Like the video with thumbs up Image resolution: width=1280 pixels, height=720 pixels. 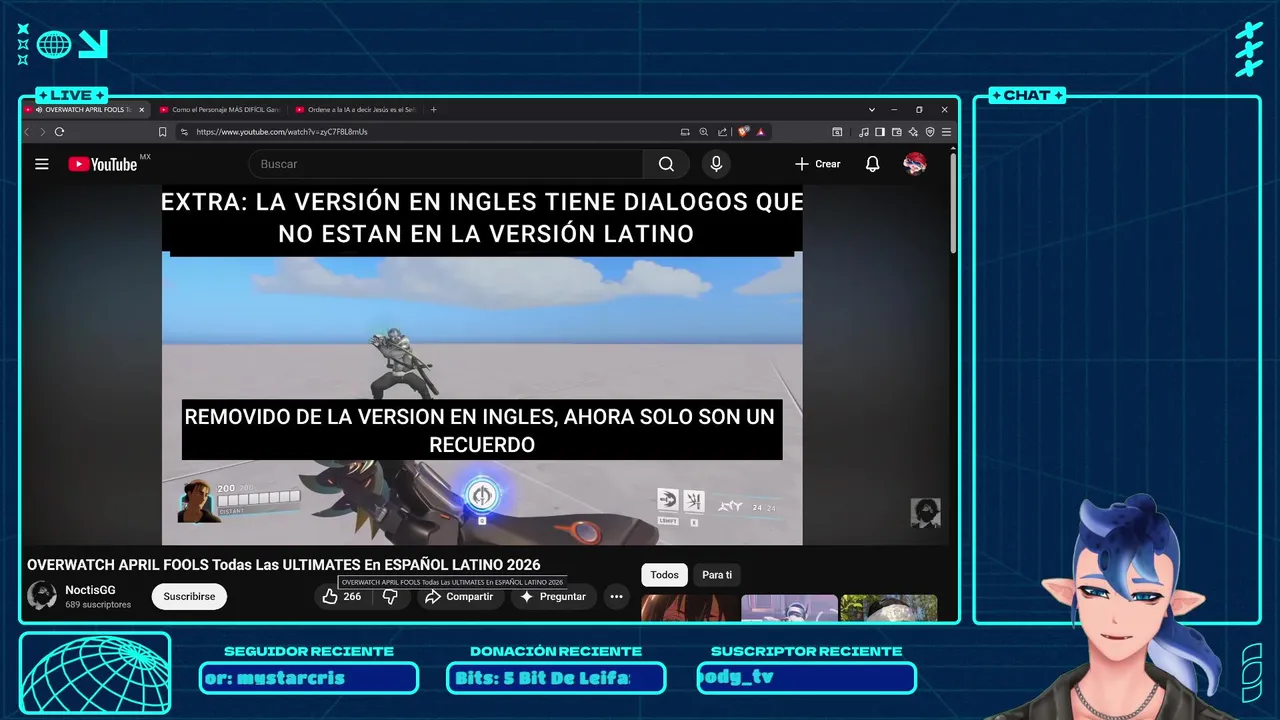coord(342,597)
